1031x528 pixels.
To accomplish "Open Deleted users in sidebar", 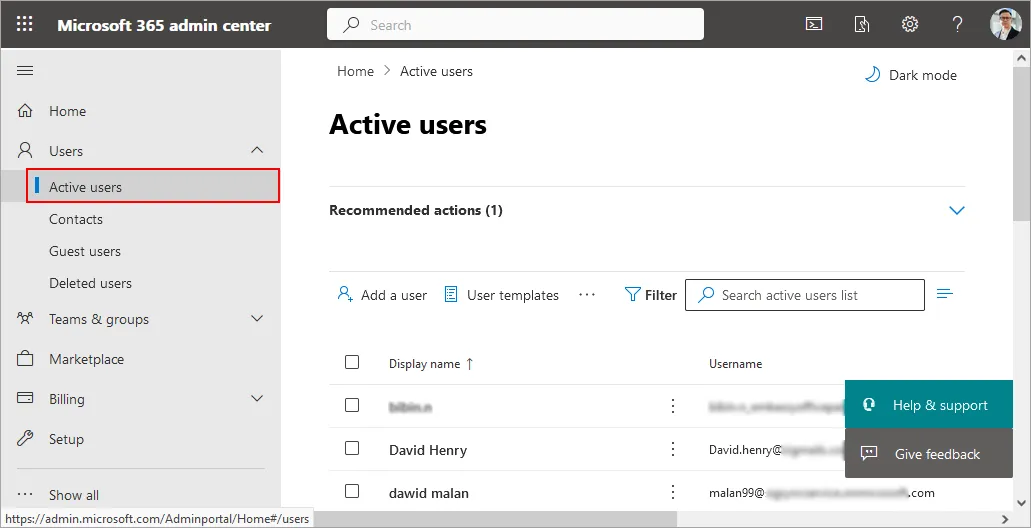I will pyautogui.click(x=90, y=283).
